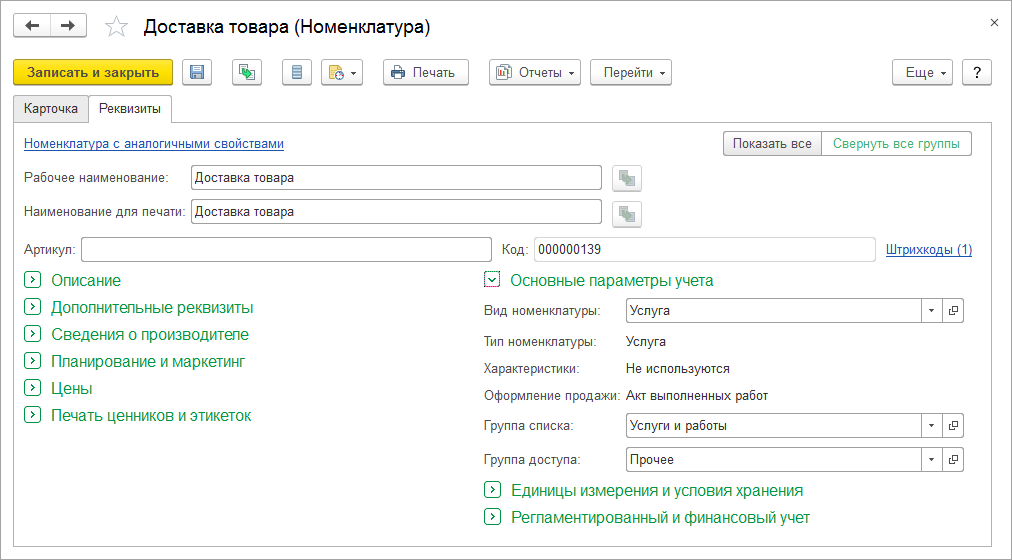Click icon next to Наименование для печати field

(x=627, y=213)
